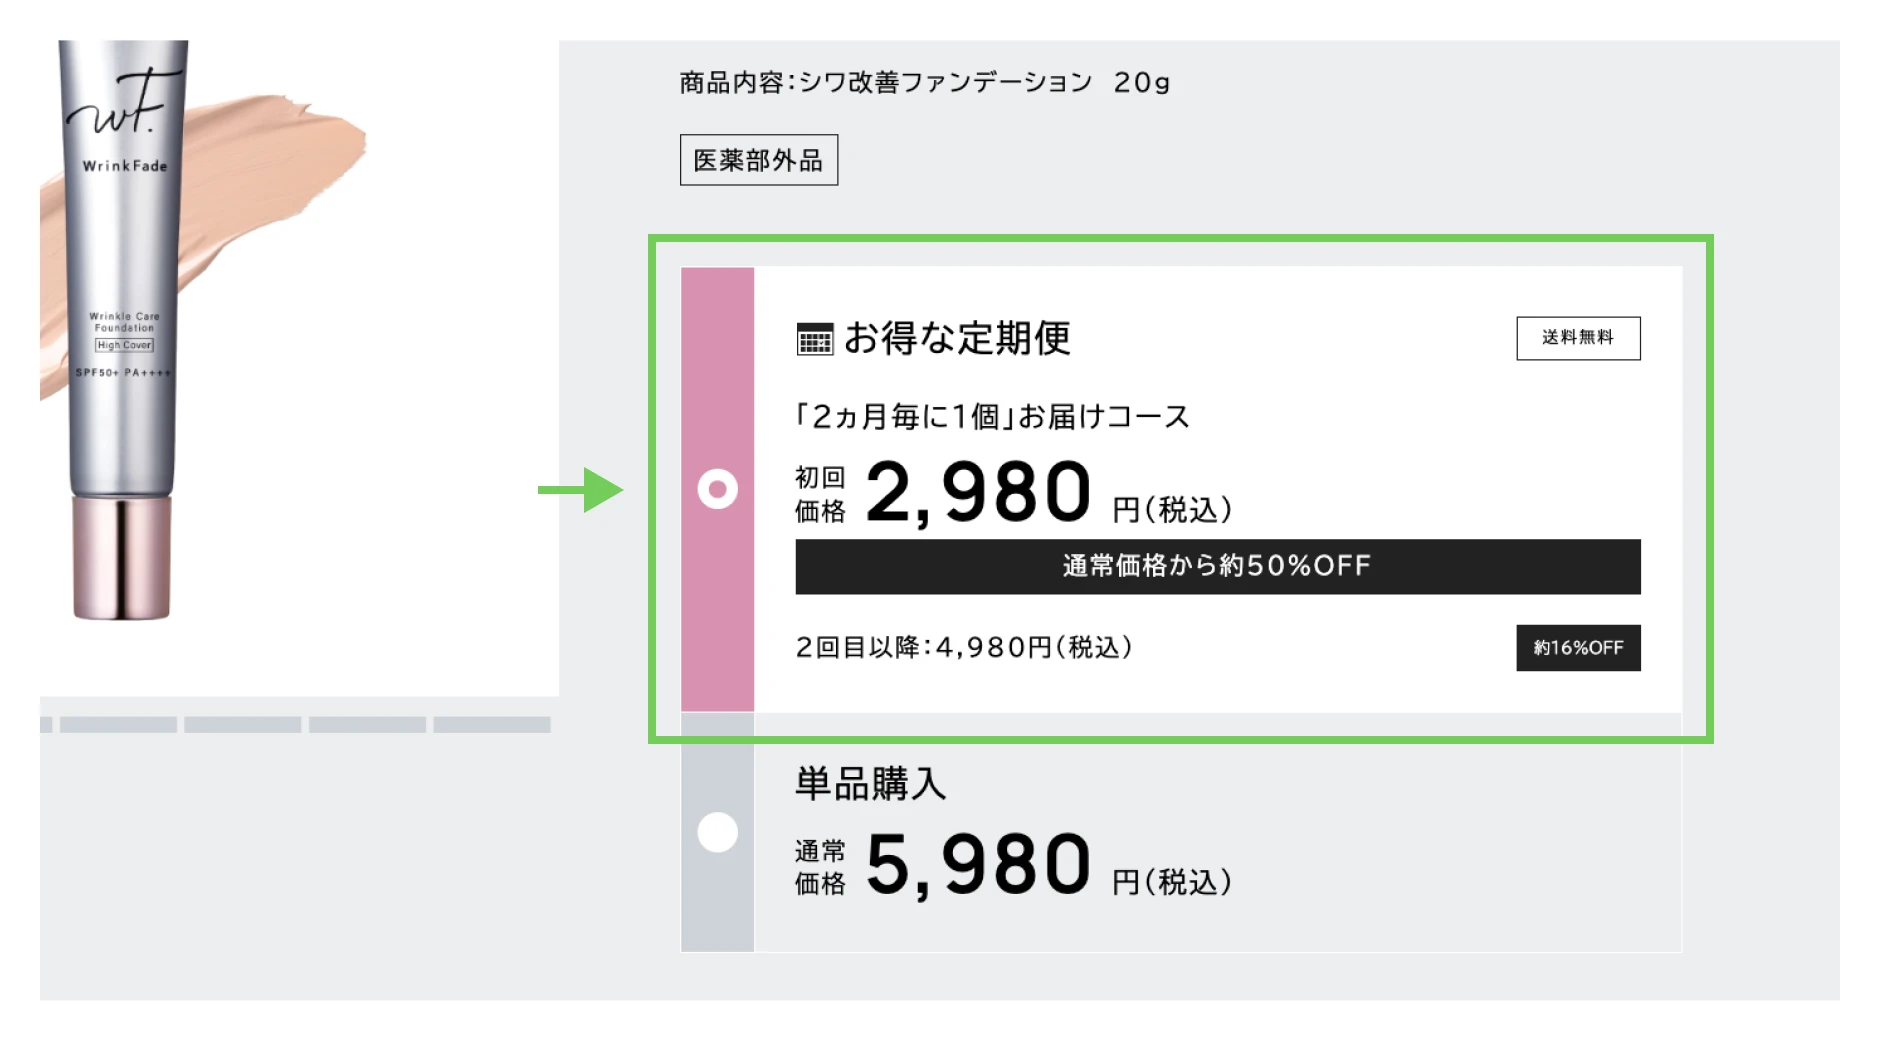
Task: Click the last image carousel indicator bar
Action: pos(491,724)
